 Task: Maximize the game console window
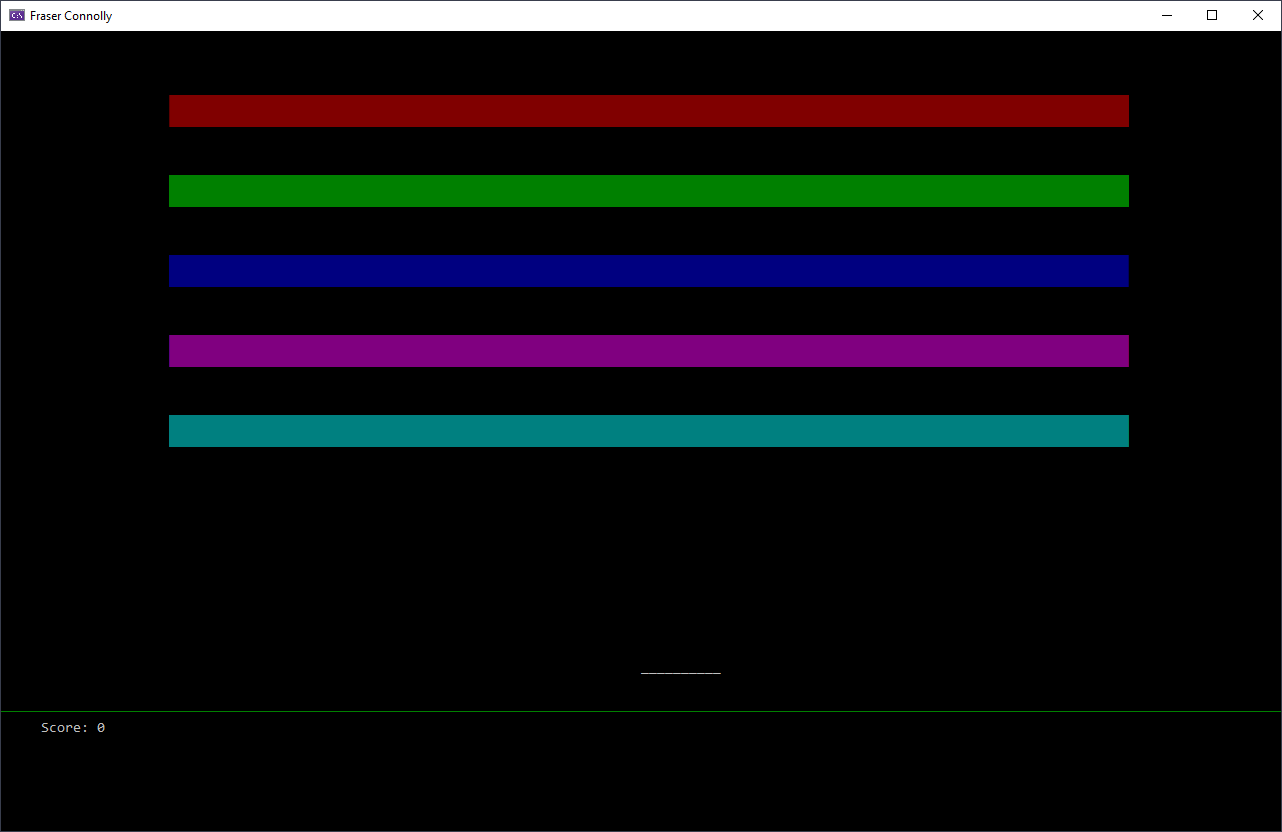click(x=1212, y=16)
